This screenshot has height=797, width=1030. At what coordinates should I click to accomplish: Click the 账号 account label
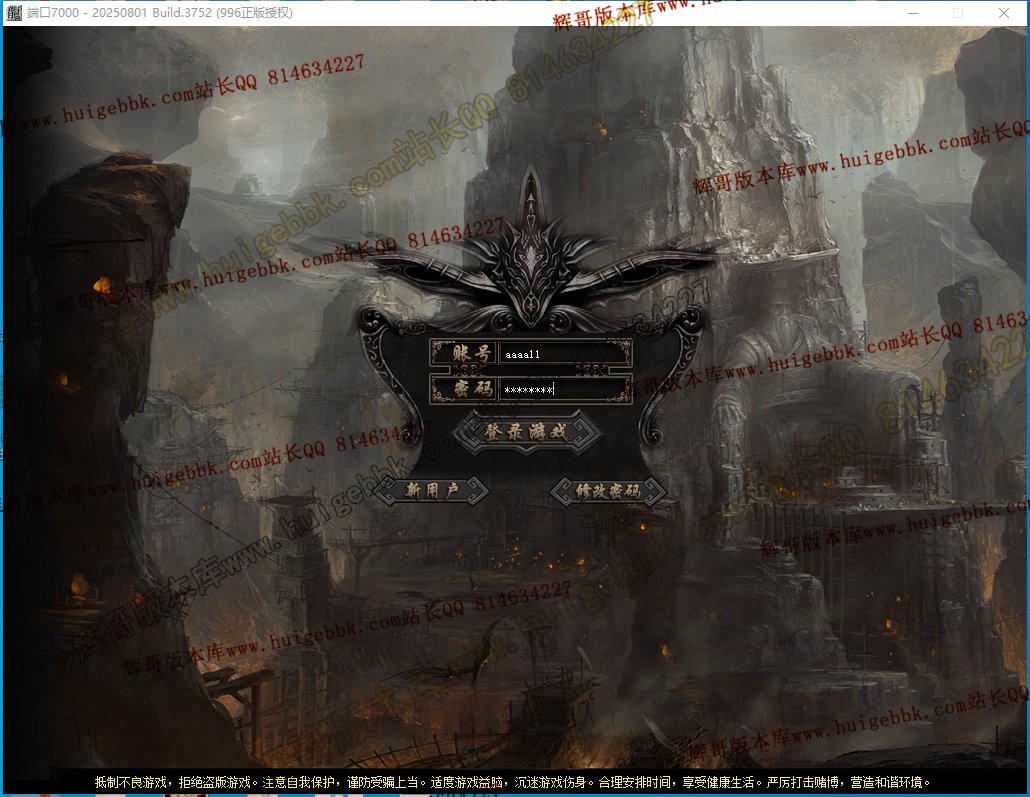pos(462,354)
